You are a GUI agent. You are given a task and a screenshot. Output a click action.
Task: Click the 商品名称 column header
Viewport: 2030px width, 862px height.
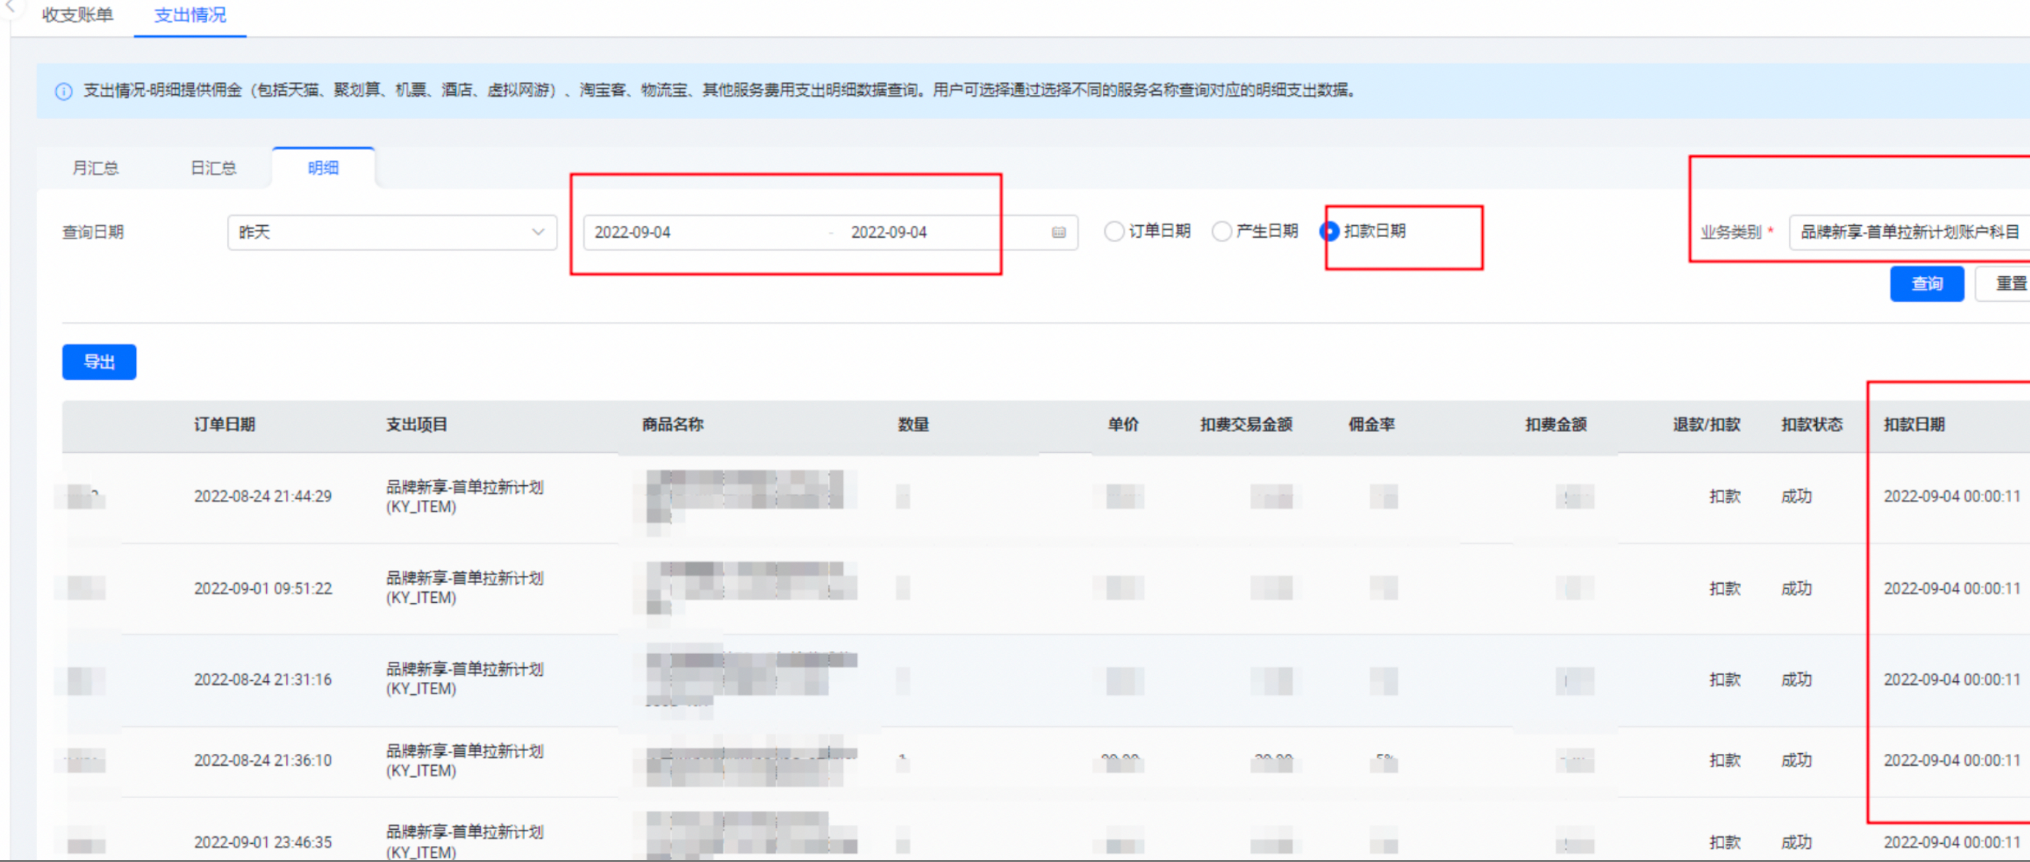pyautogui.click(x=673, y=425)
